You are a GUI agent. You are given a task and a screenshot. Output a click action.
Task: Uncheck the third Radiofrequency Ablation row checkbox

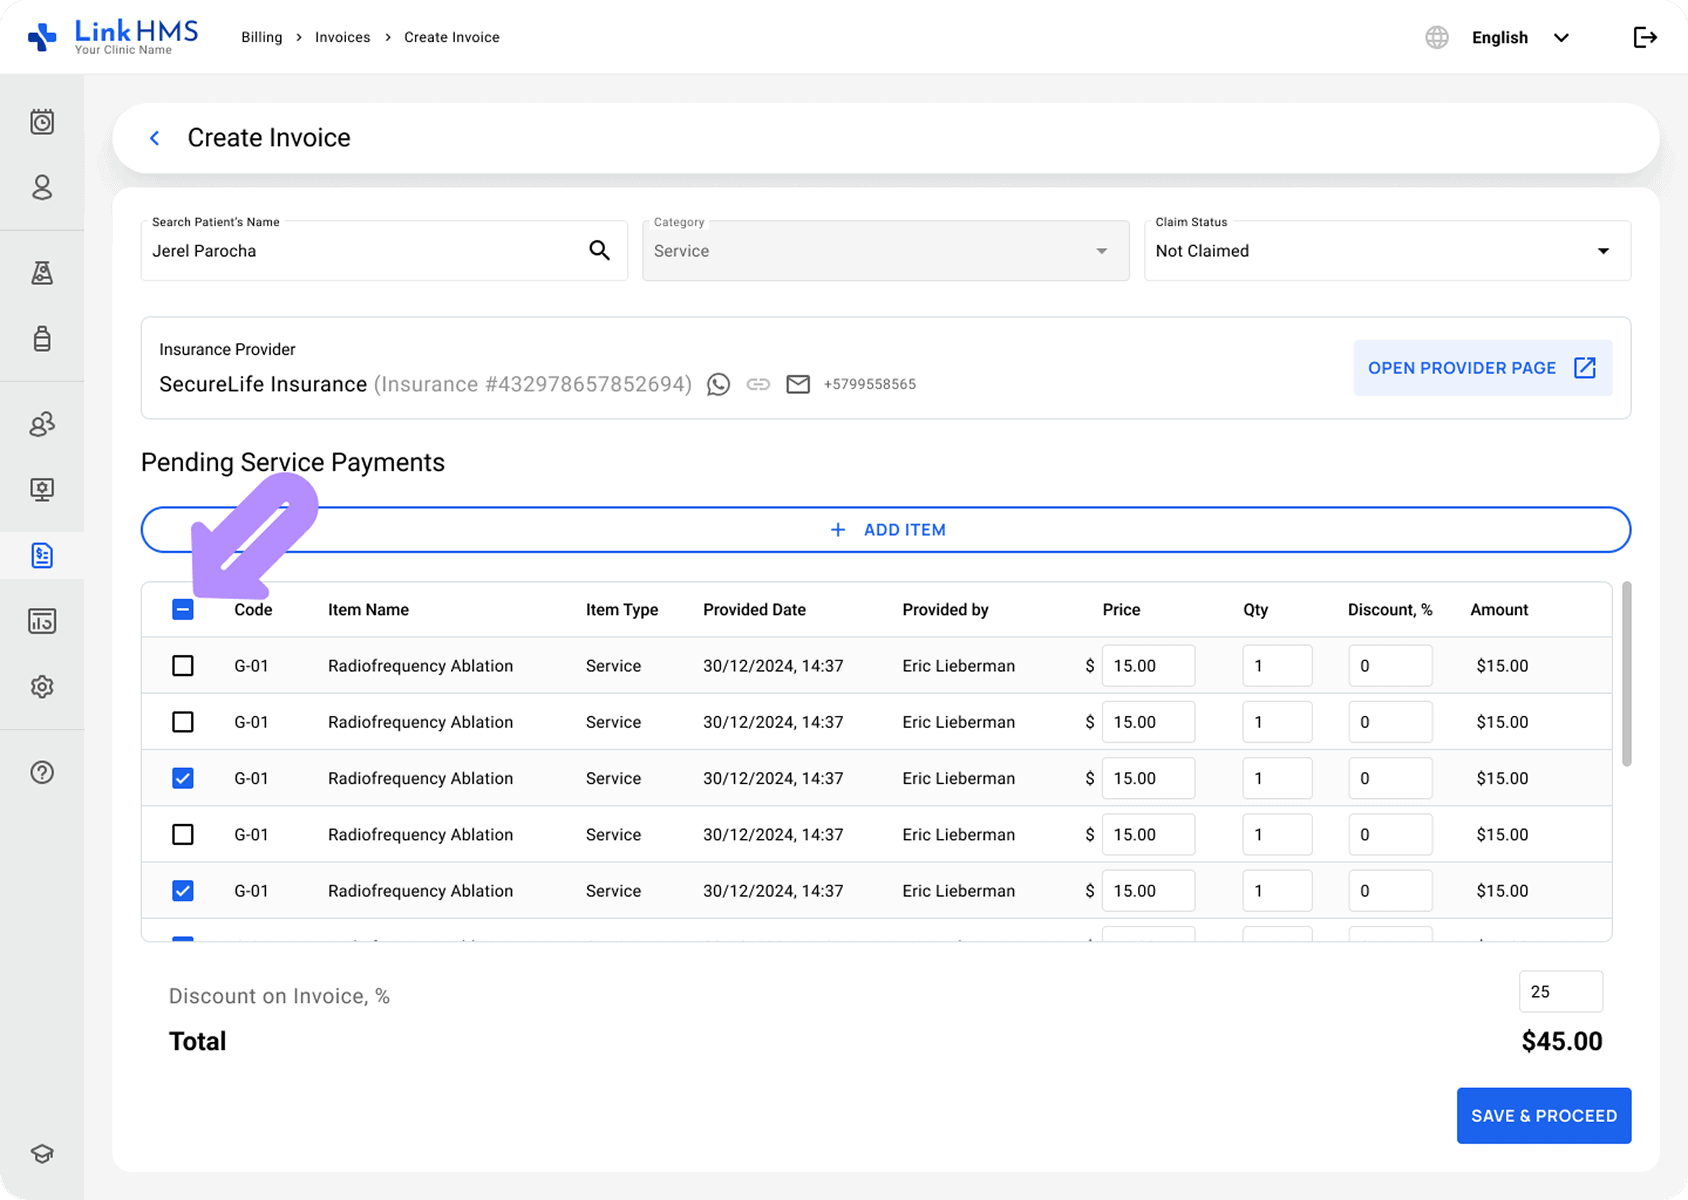[183, 778]
